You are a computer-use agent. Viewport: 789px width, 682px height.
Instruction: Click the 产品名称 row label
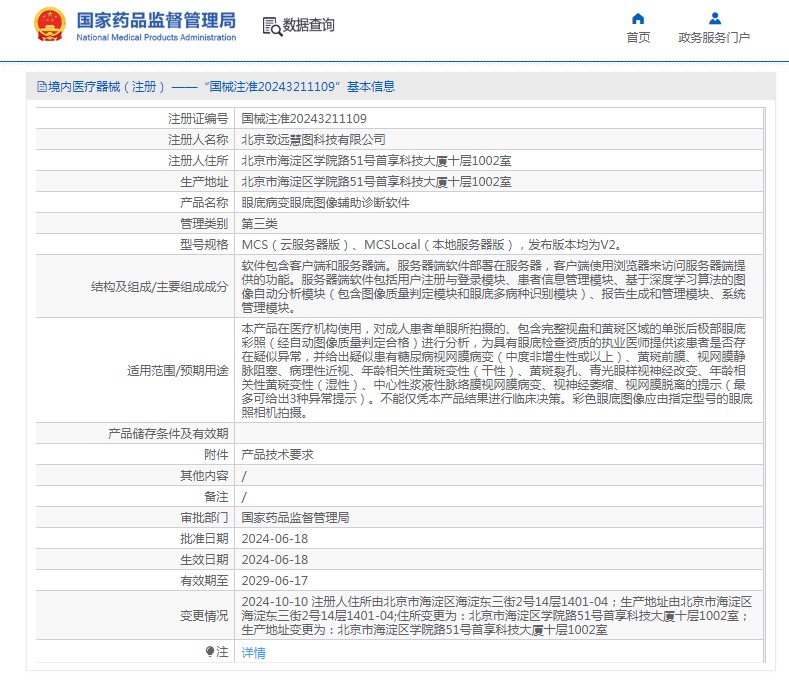click(204, 203)
